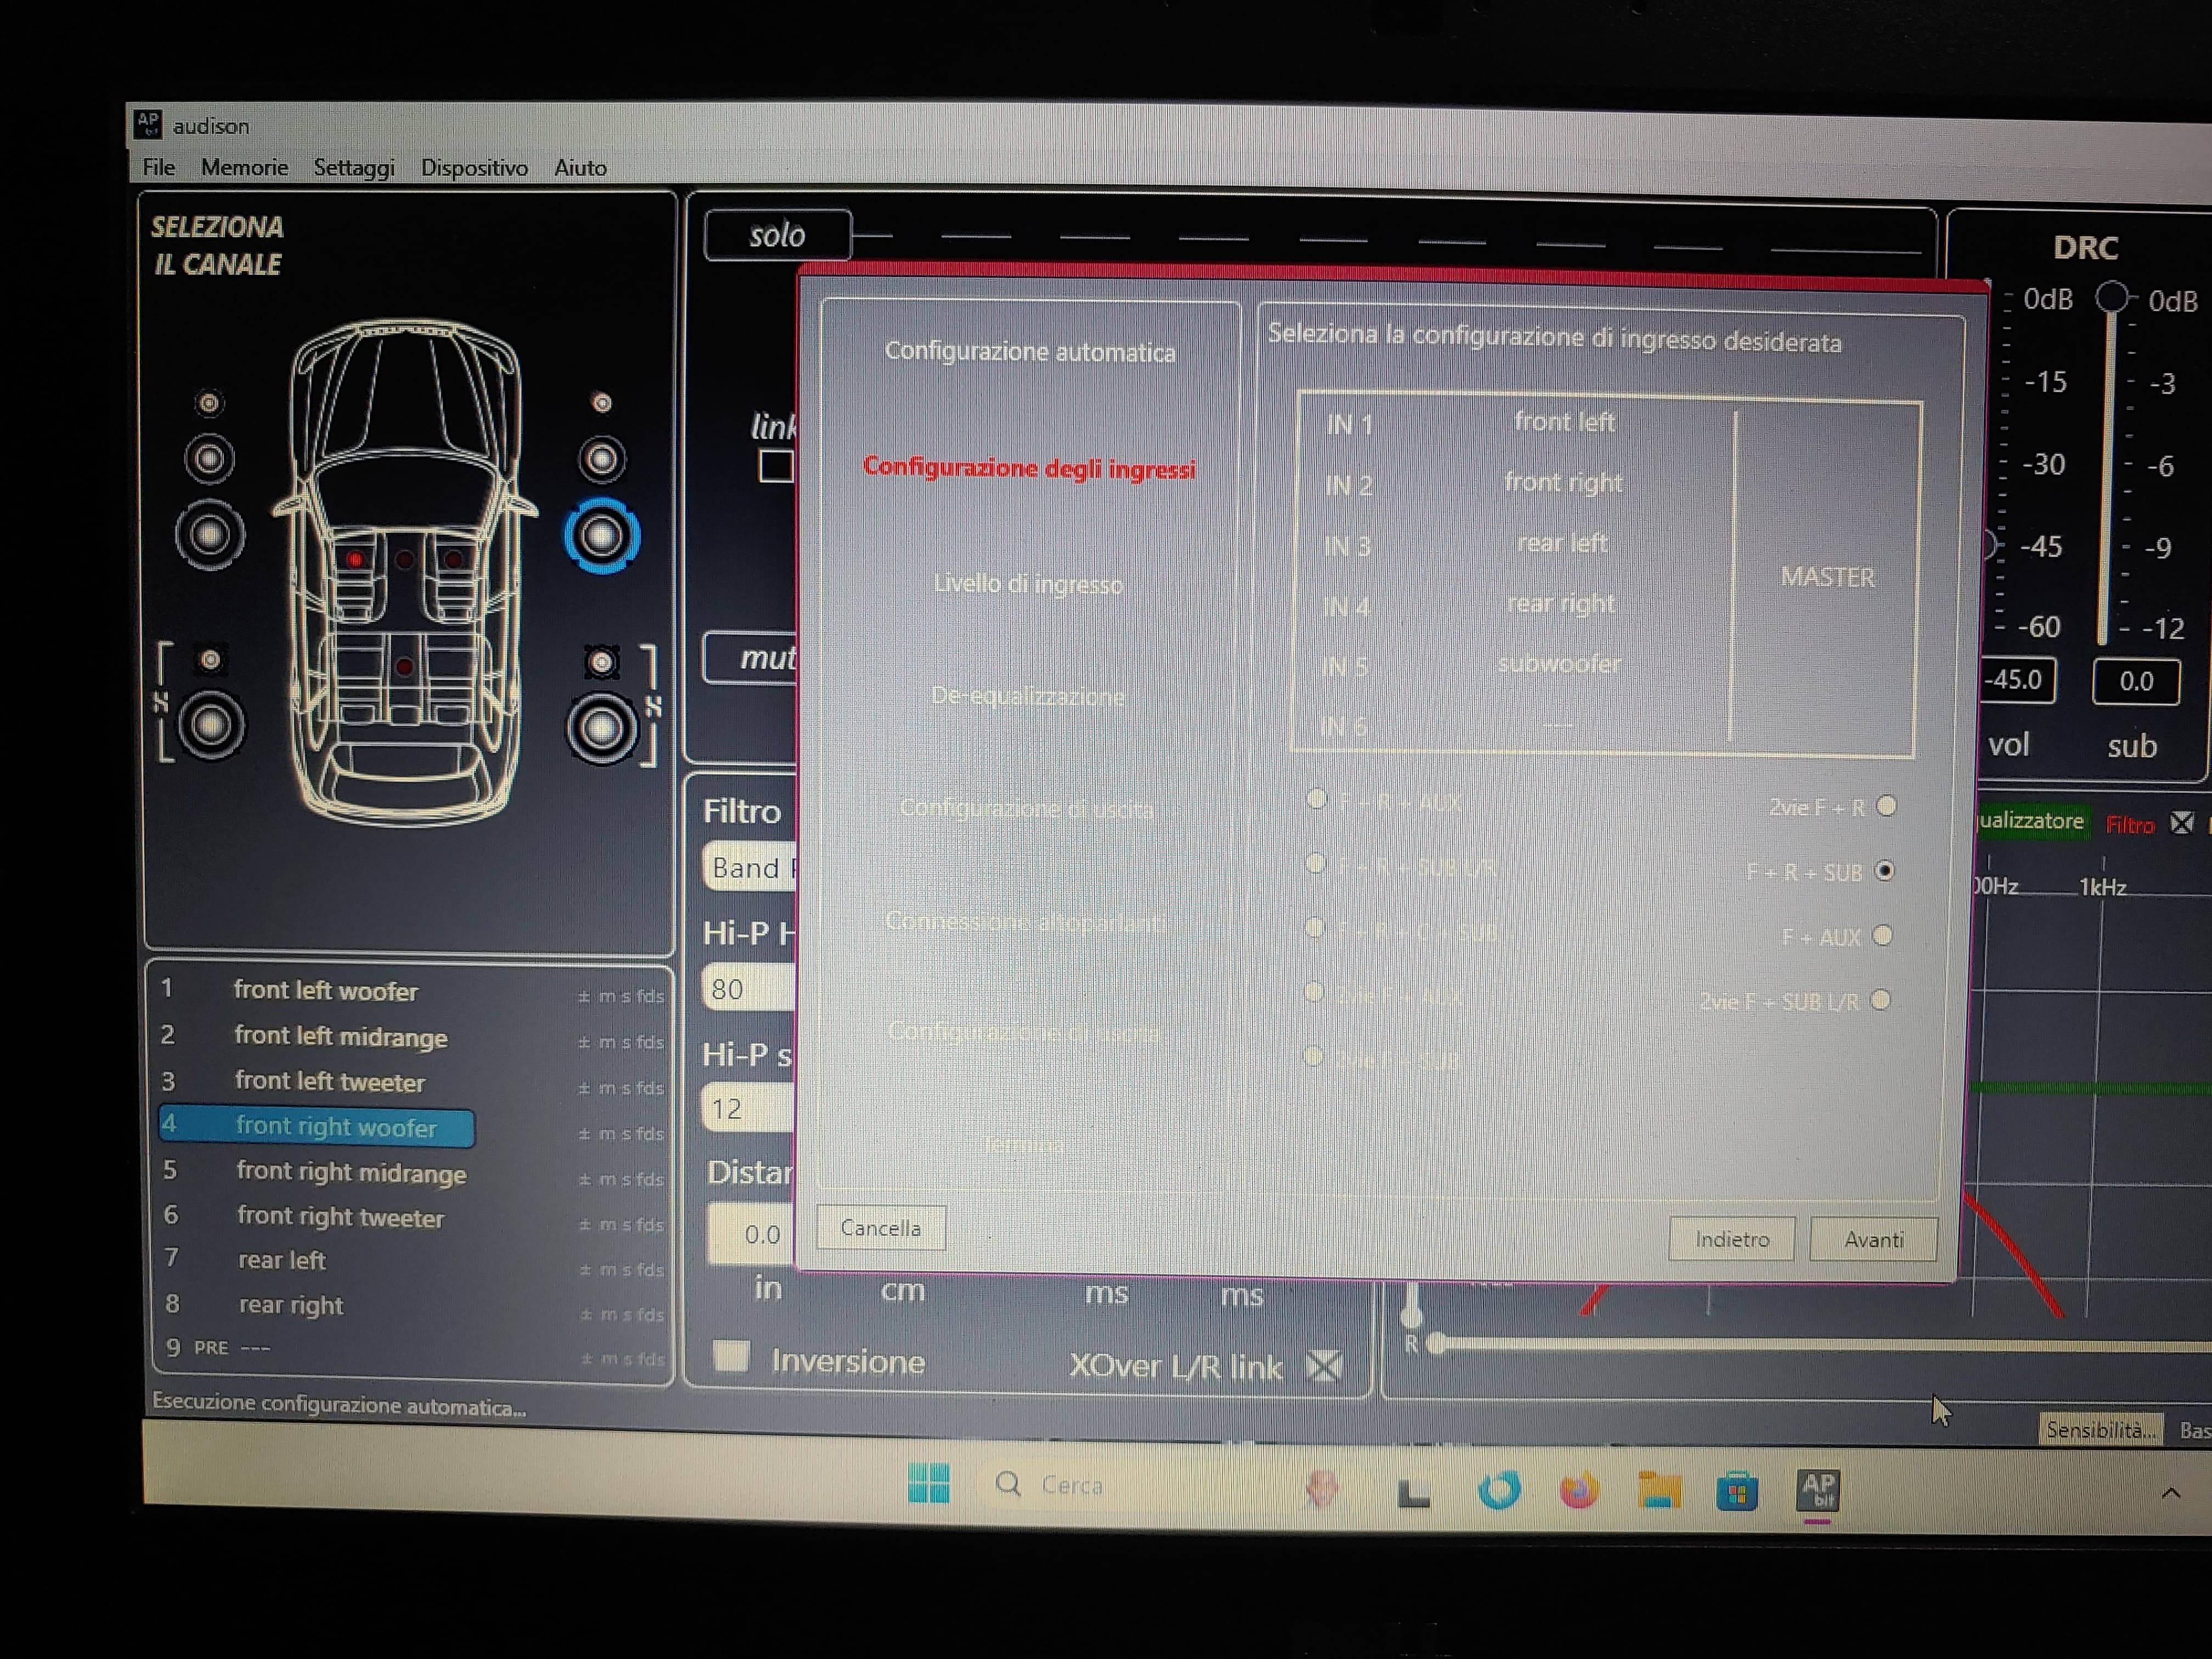Screen dimensions: 2212x1659
Task: Click the Indietro button
Action: pos(1732,1240)
